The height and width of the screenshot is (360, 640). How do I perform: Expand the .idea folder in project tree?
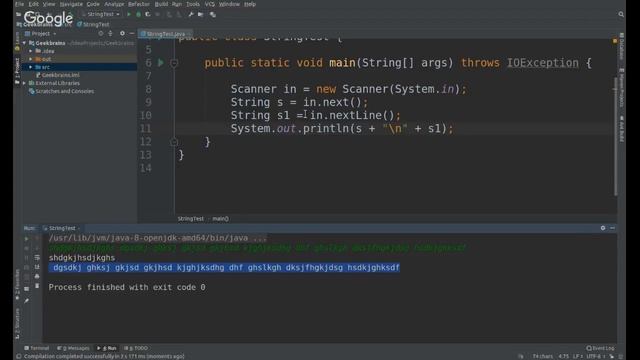31,51
